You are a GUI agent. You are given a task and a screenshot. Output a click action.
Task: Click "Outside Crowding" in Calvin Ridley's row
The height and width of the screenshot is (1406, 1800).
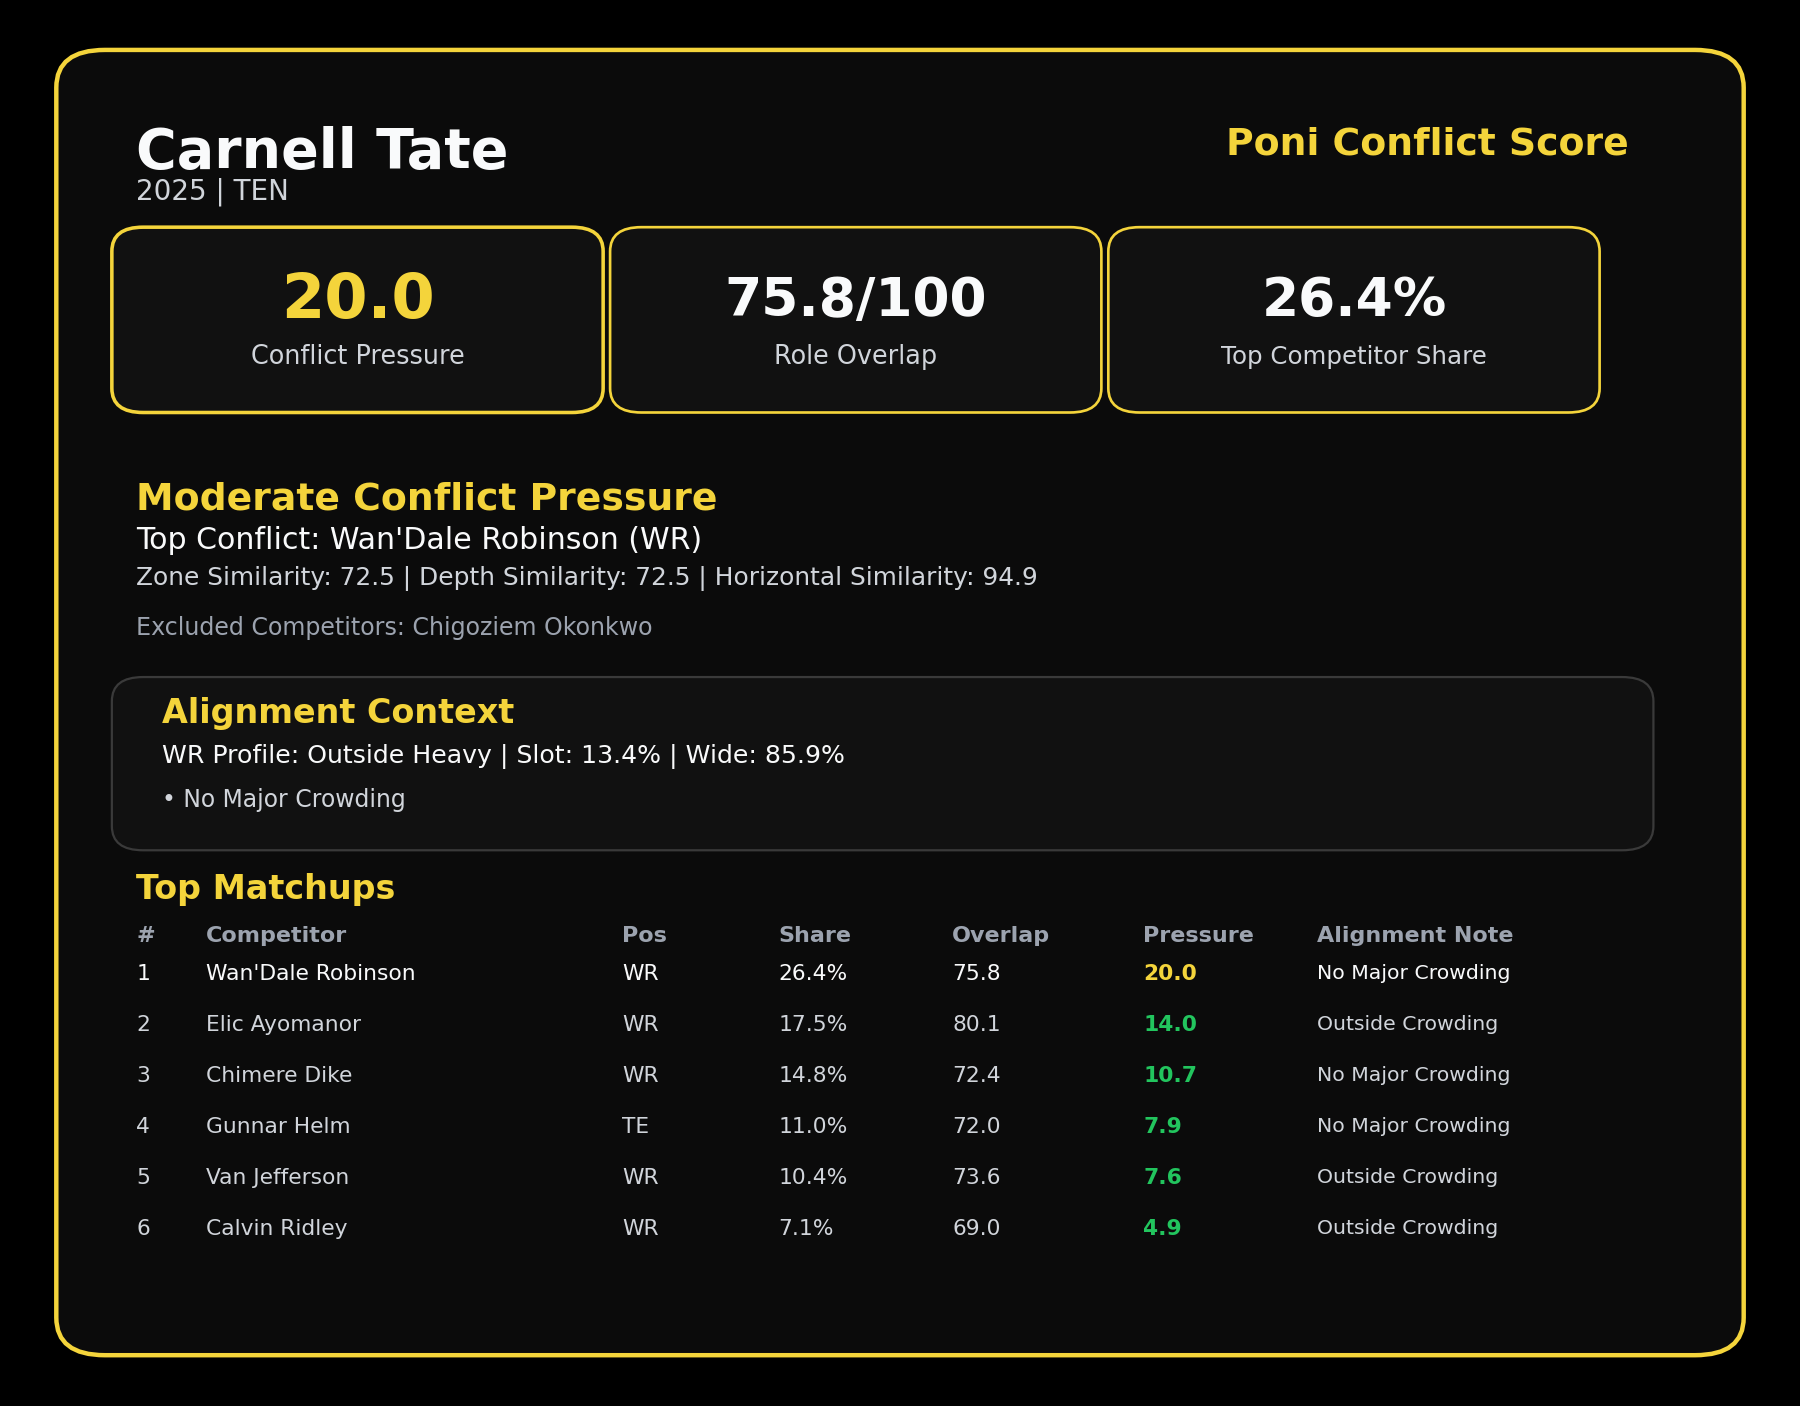click(1408, 1228)
